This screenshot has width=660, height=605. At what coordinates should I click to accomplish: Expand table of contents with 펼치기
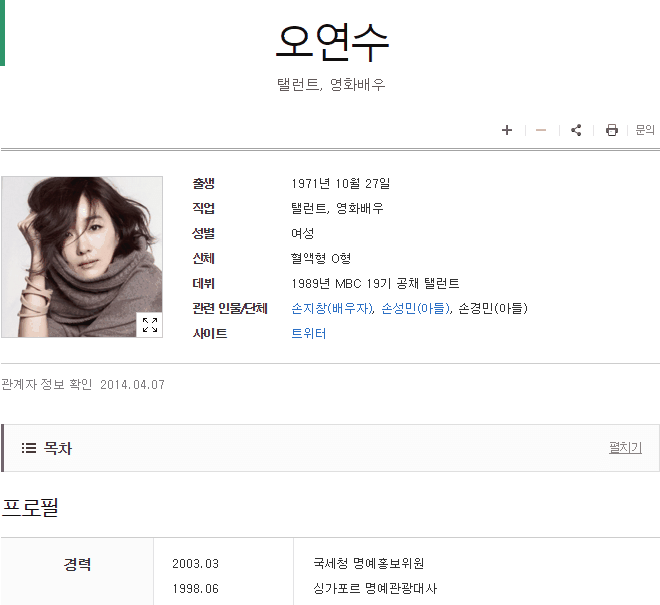pos(625,447)
